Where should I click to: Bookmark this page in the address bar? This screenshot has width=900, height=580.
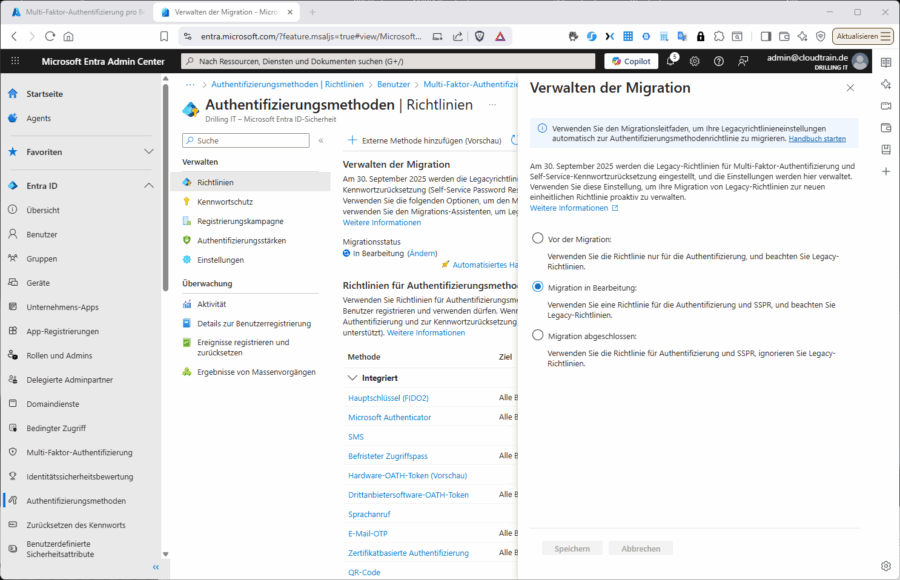point(164,36)
